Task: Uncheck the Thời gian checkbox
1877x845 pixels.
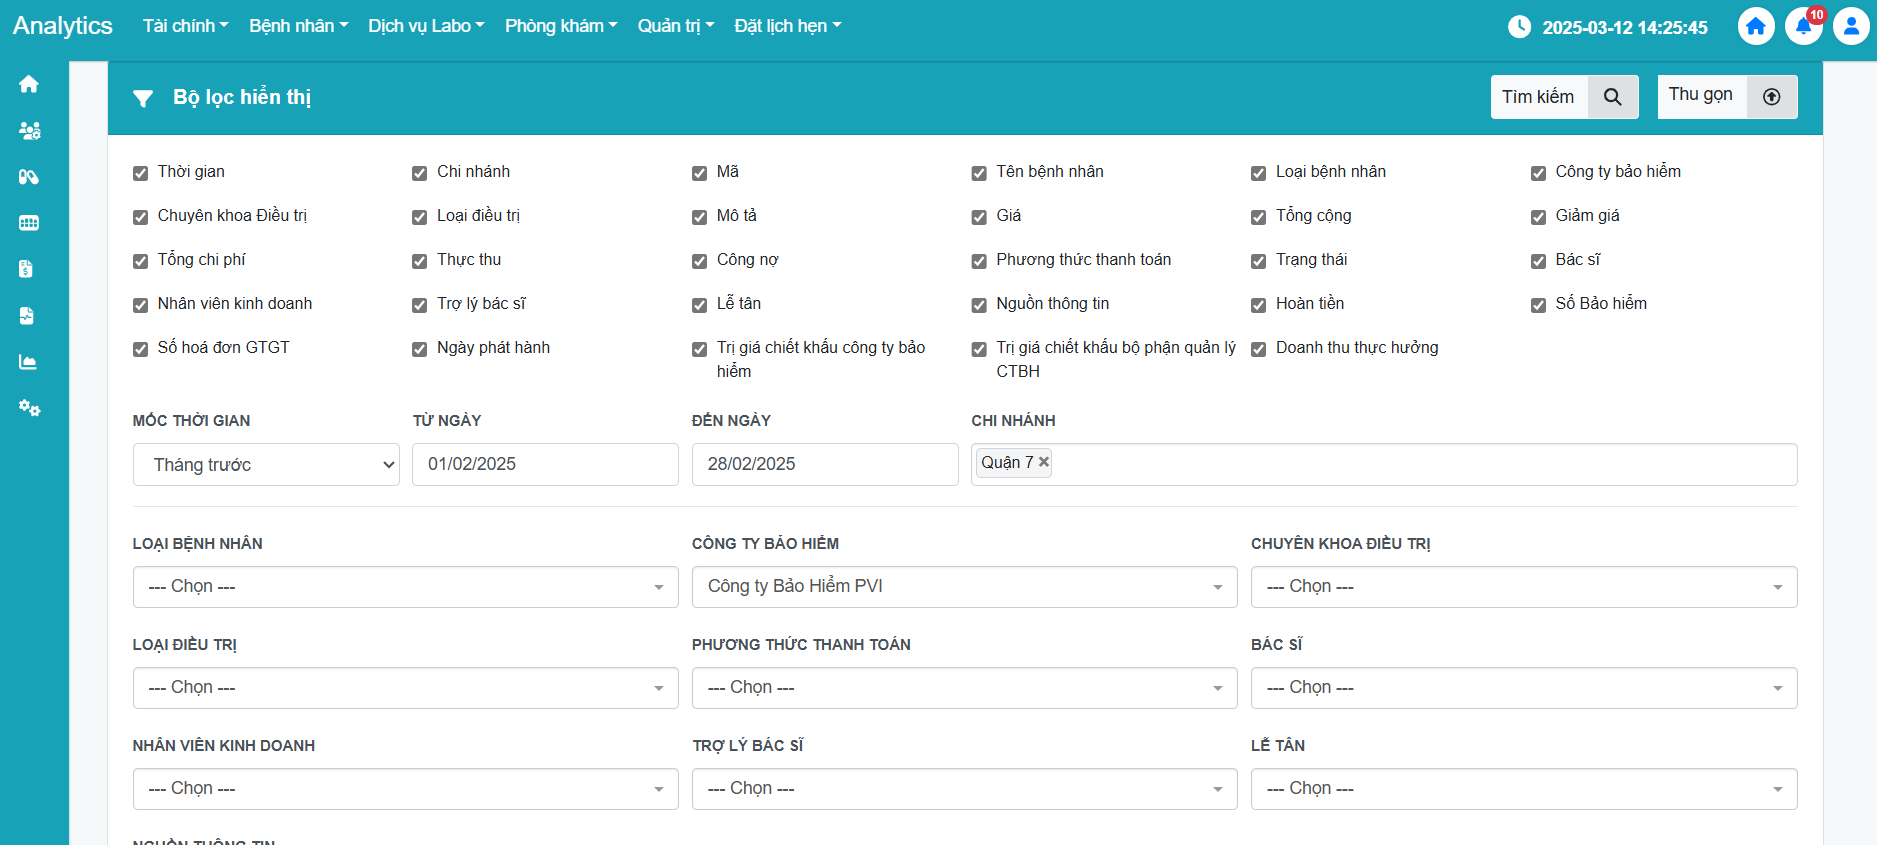Action: (141, 173)
